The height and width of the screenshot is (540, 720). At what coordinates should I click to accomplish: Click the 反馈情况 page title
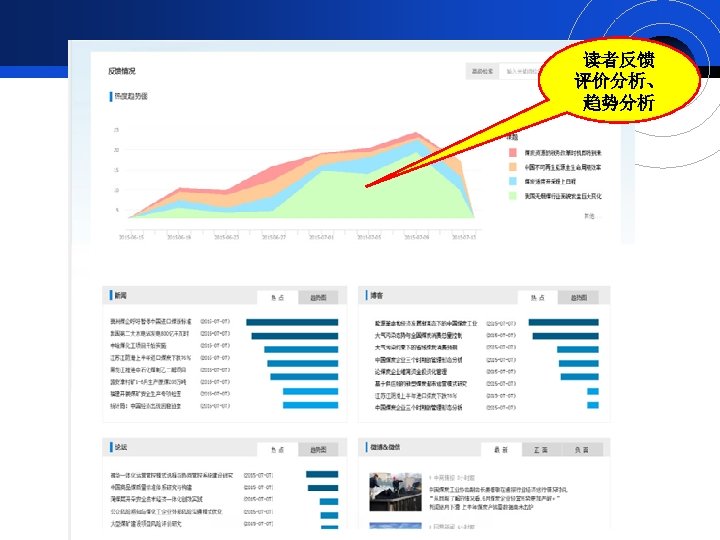(122, 71)
